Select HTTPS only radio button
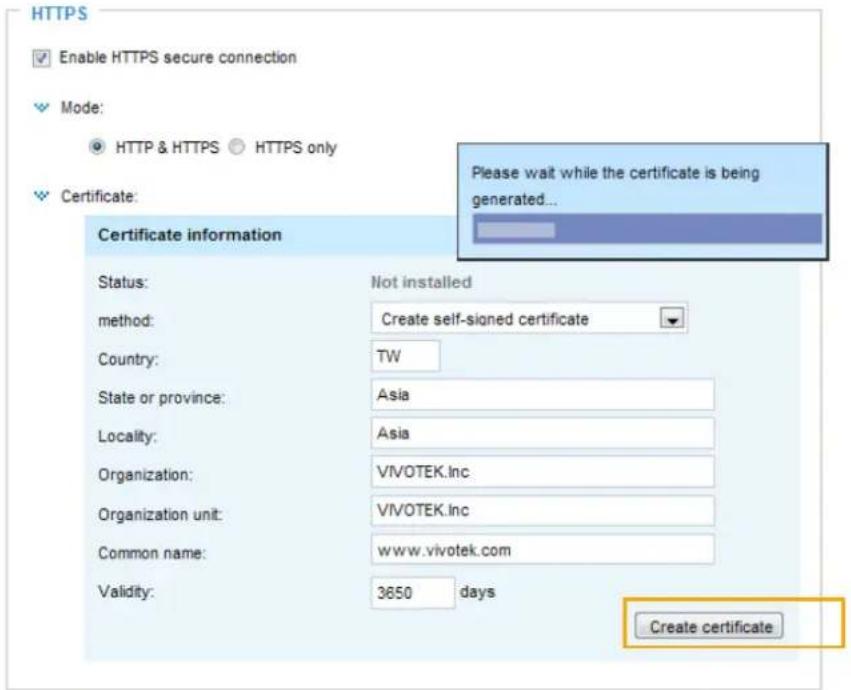The height and width of the screenshot is (690, 851). click(x=237, y=147)
